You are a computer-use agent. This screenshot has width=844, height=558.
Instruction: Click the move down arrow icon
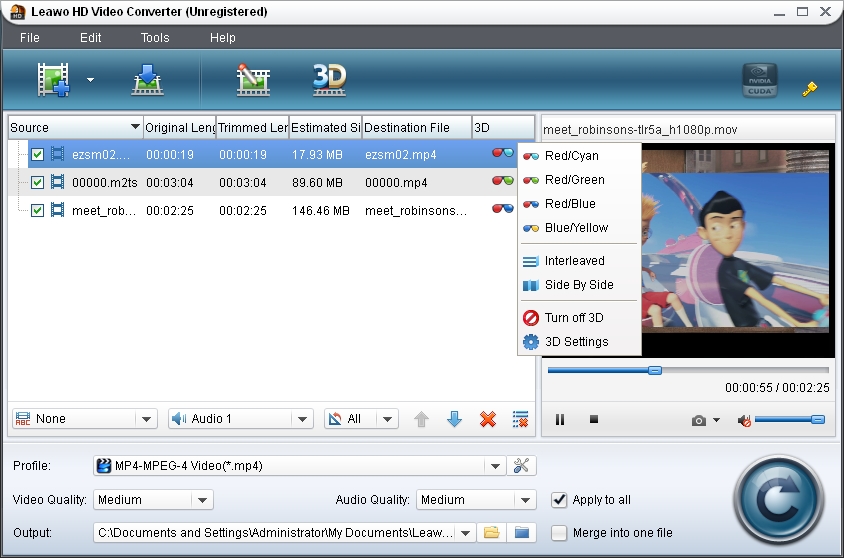click(454, 419)
